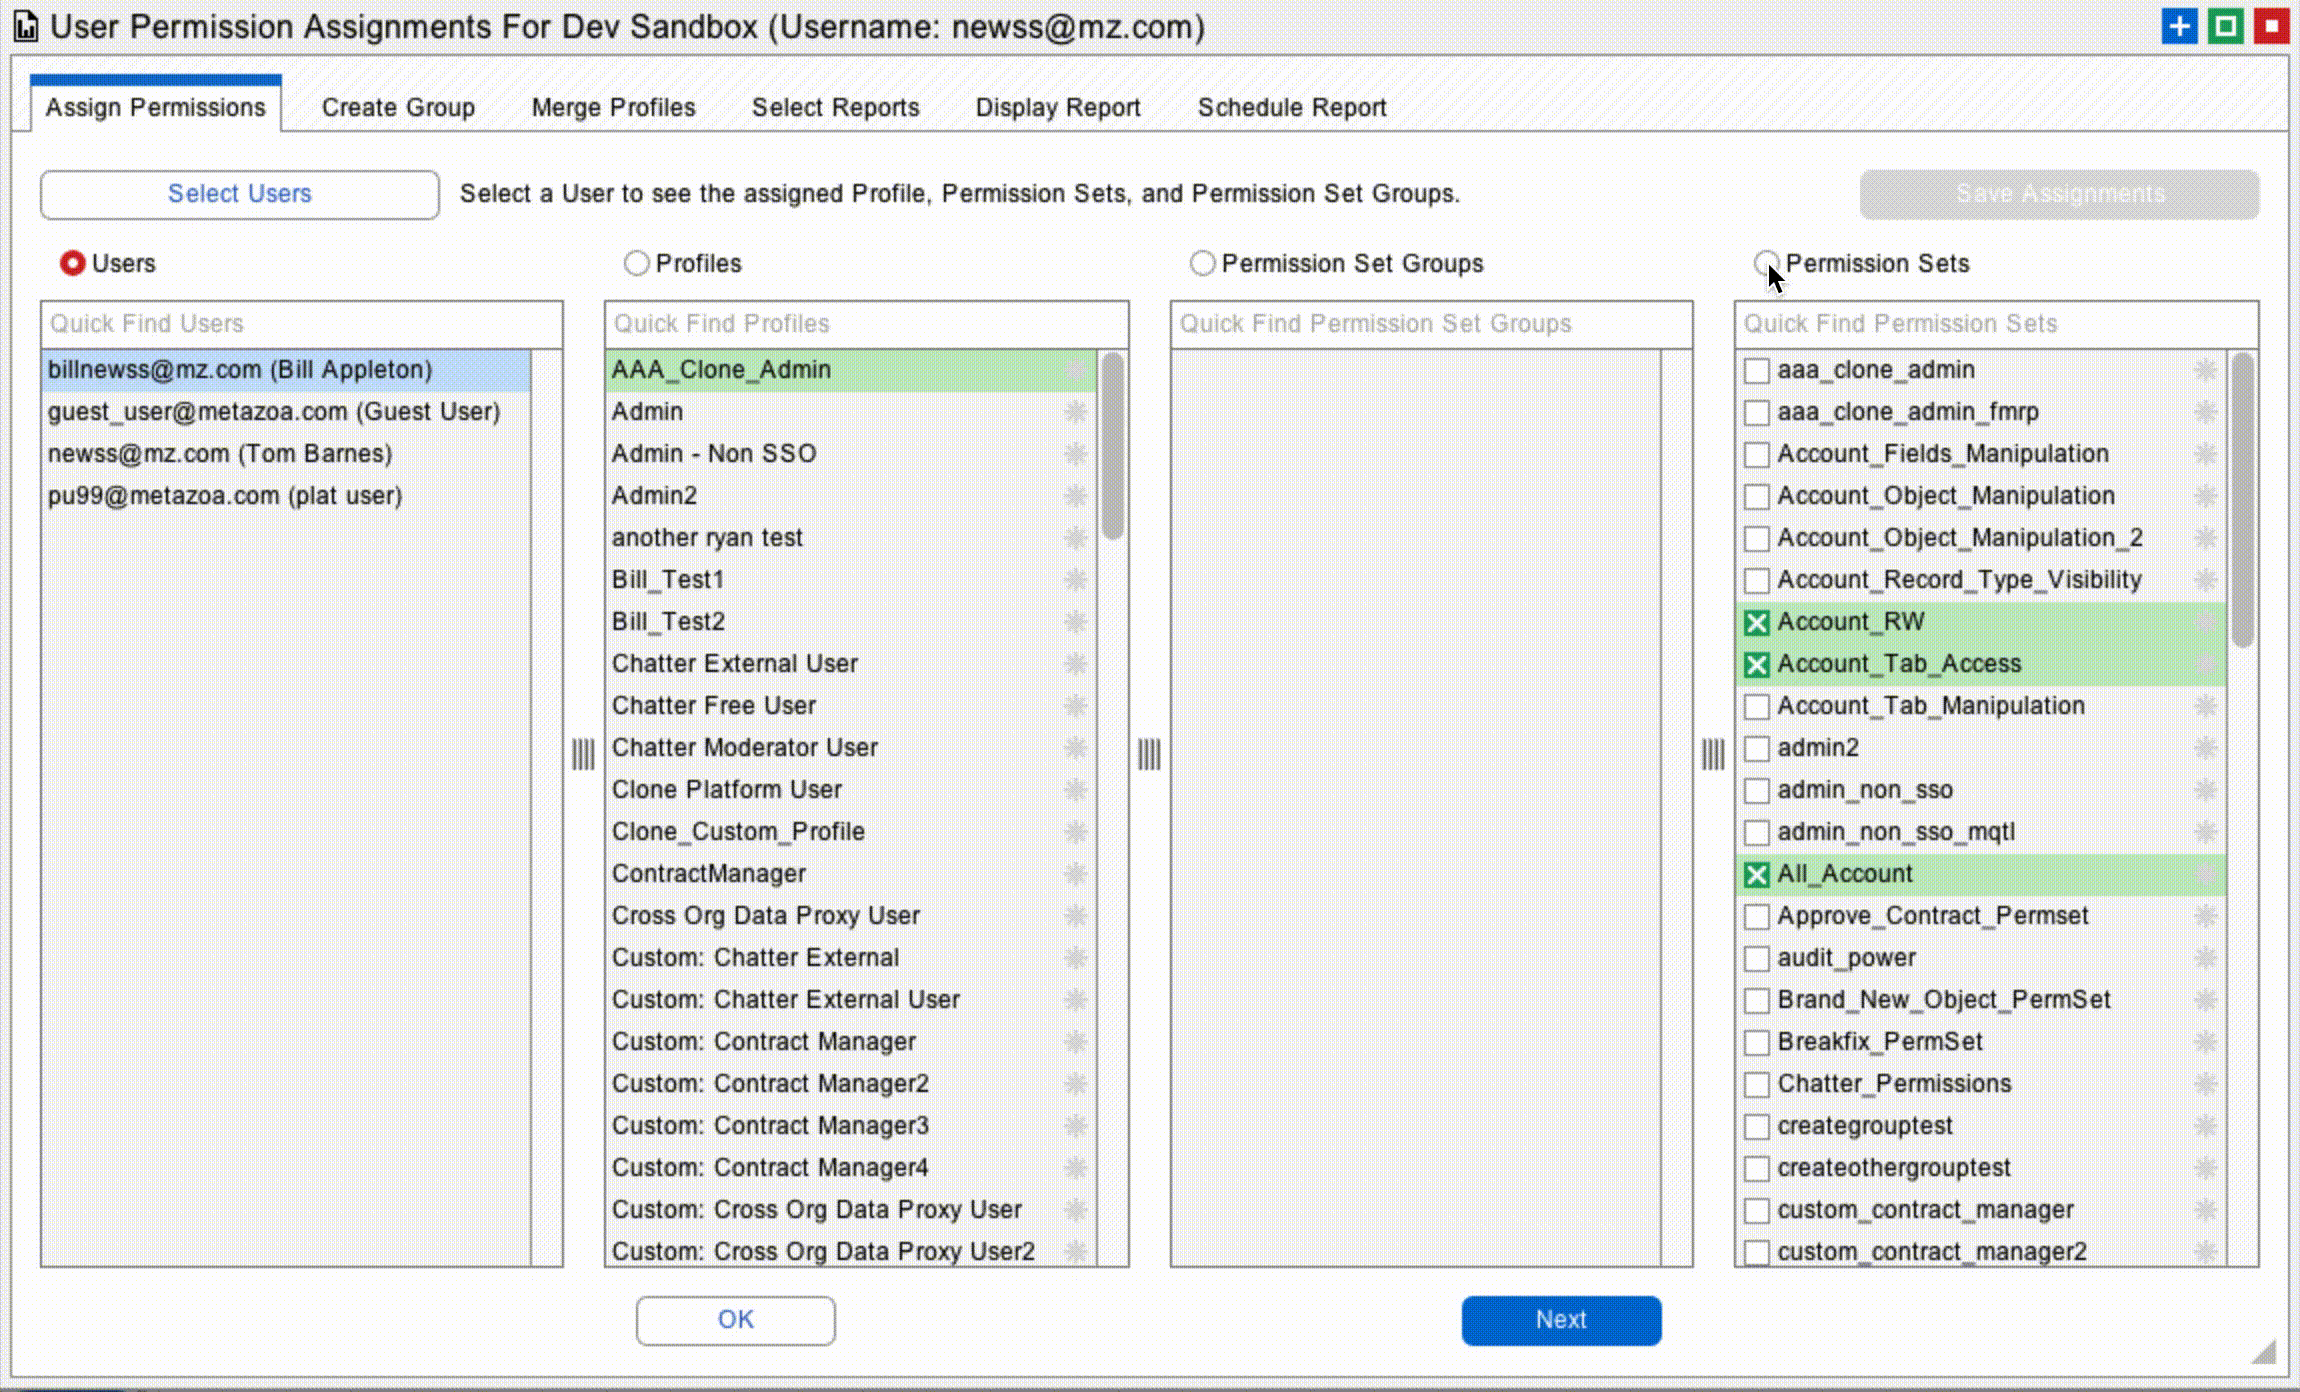Click the Permission Sets list scrollbar thumb
2300x1392 pixels.
click(x=2243, y=500)
